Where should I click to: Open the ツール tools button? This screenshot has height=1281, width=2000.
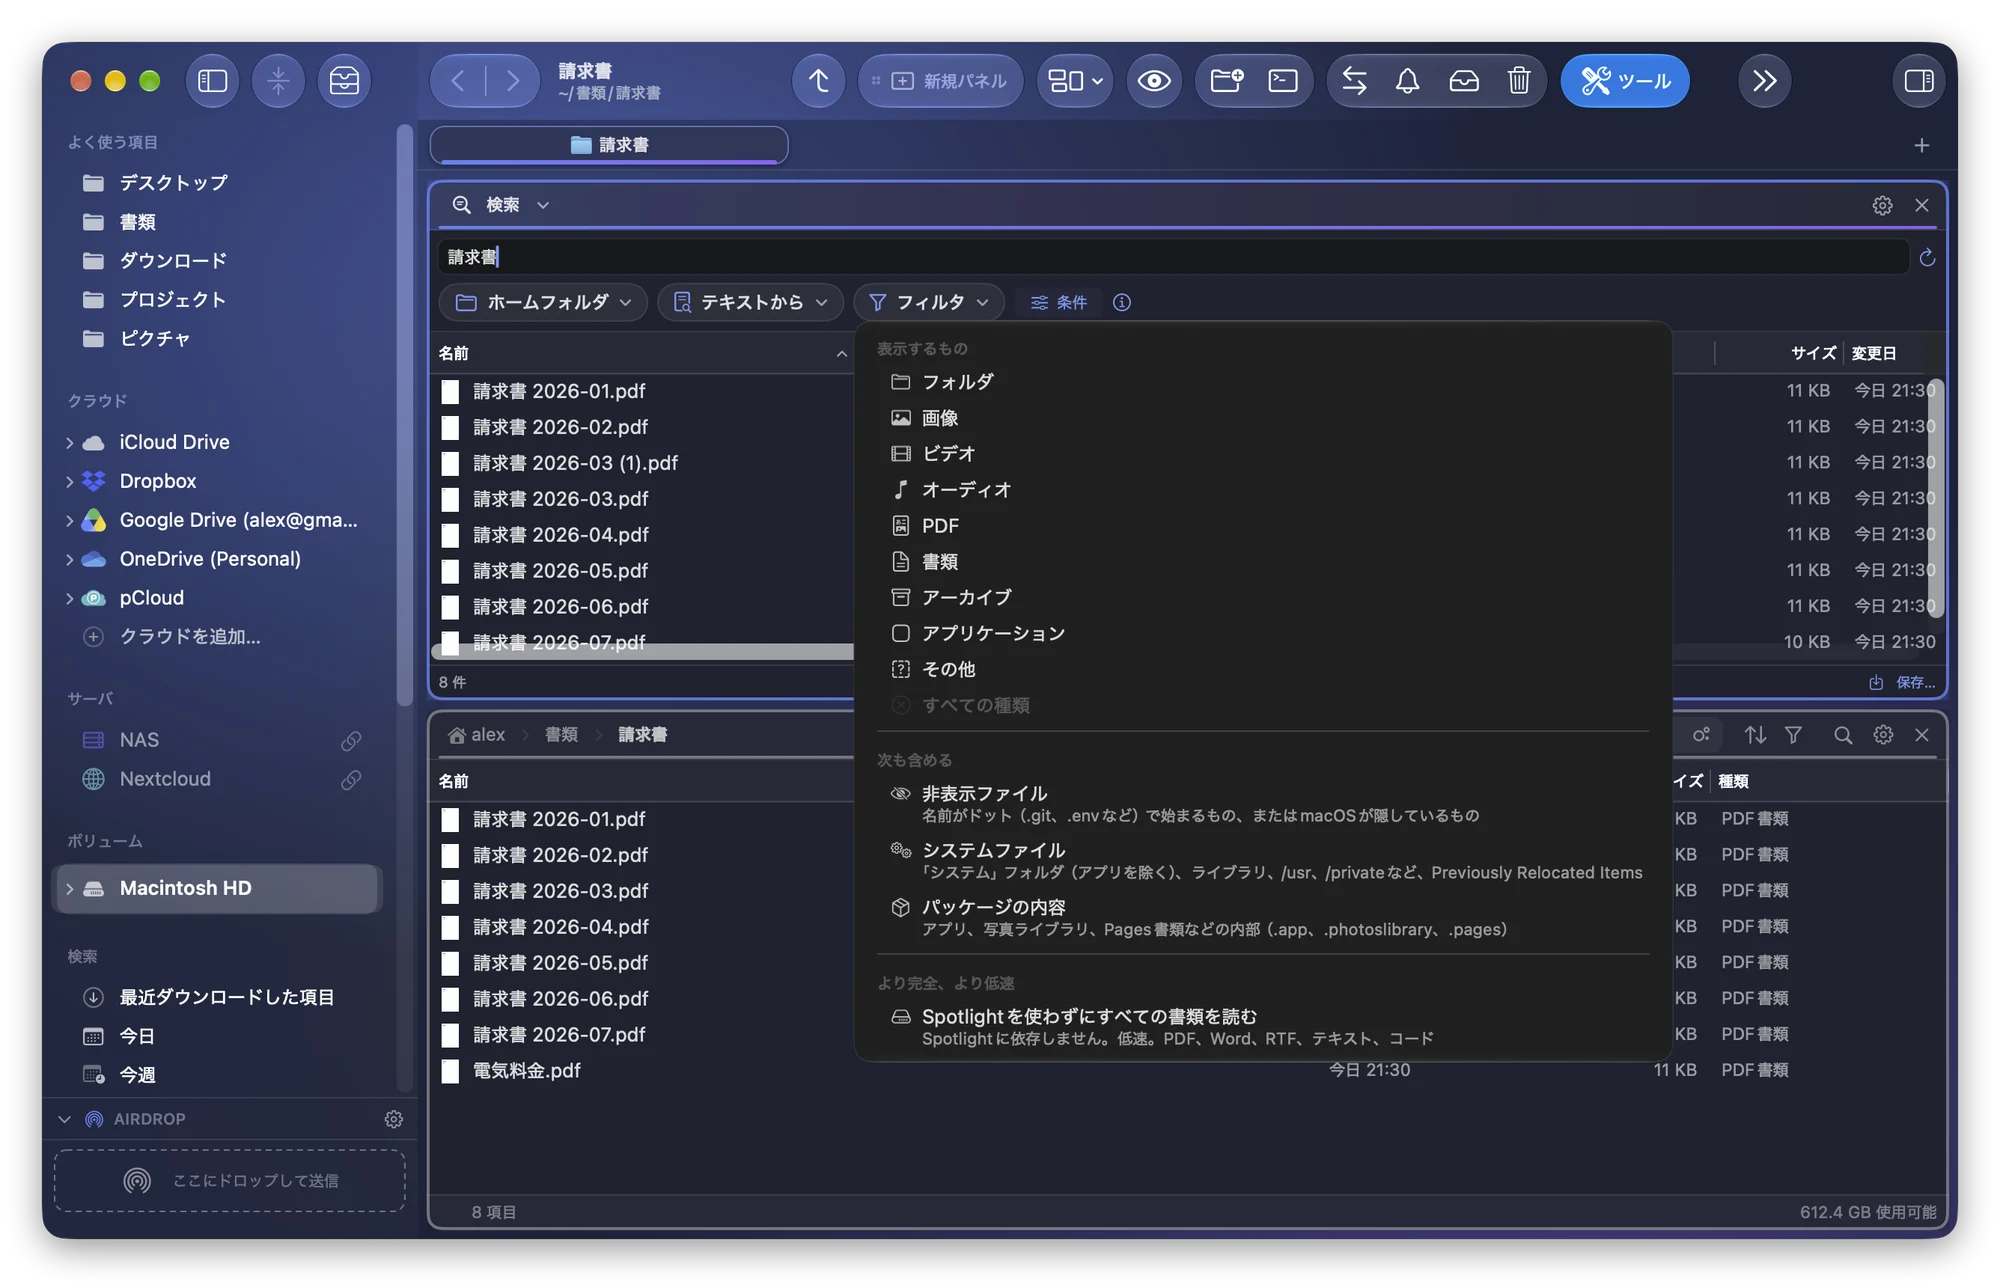click(1625, 81)
